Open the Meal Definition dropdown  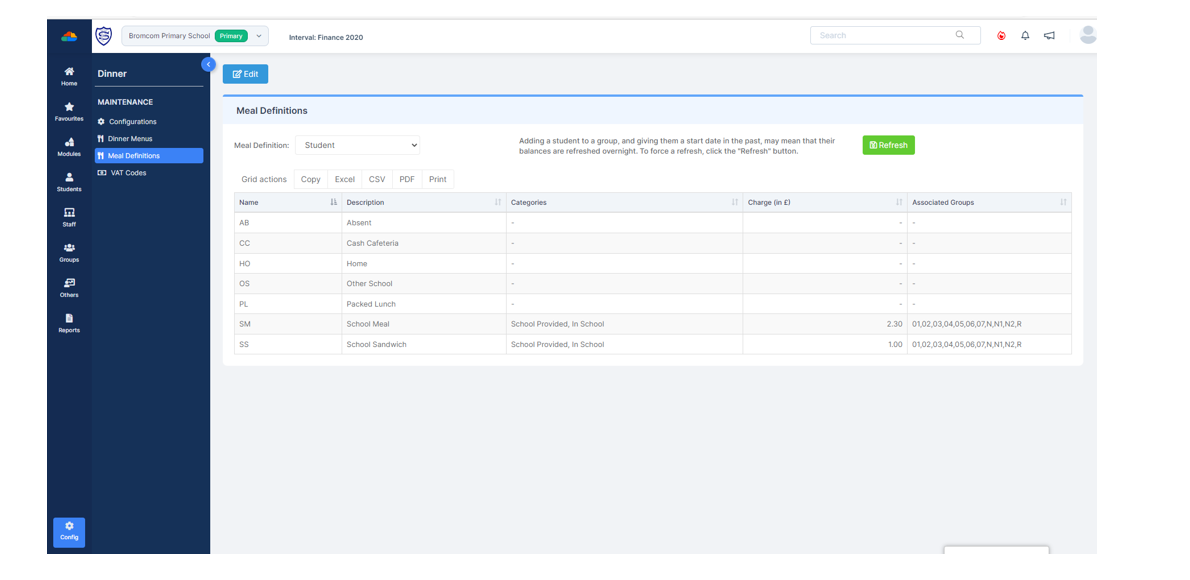(x=357, y=145)
